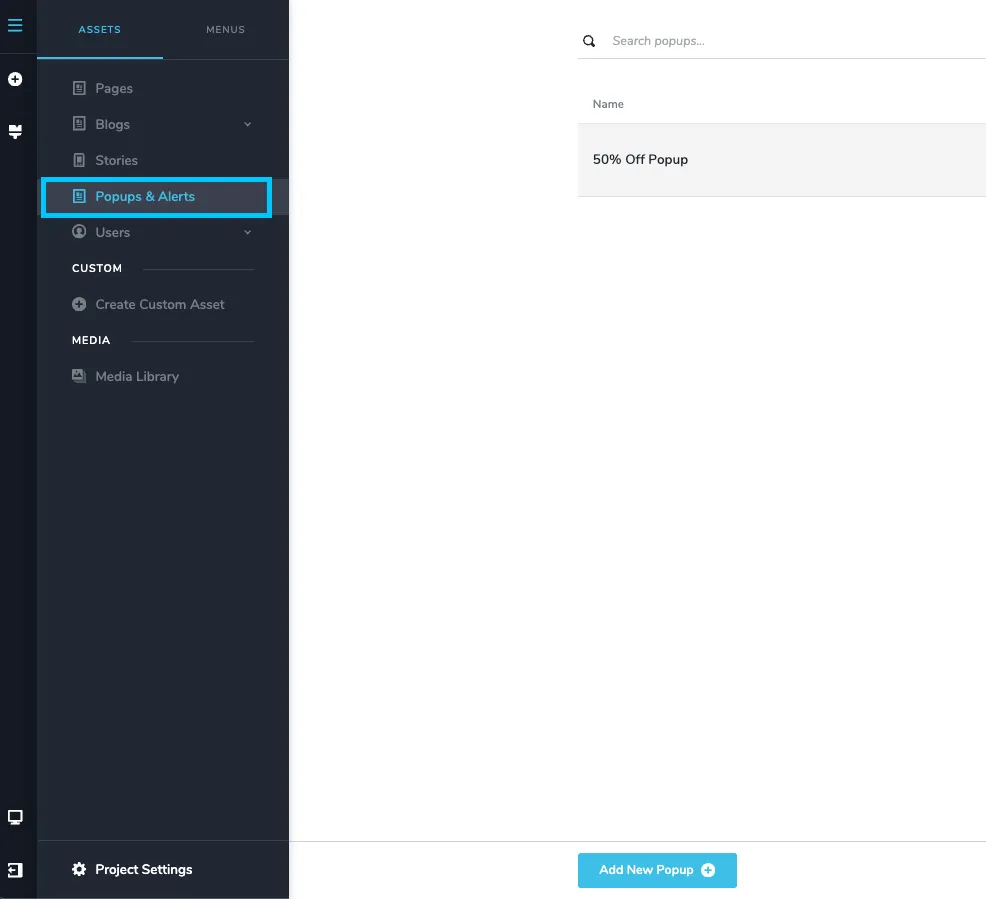Click the Pages document icon
This screenshot has height=899, width=986.
tap(79, 88)
